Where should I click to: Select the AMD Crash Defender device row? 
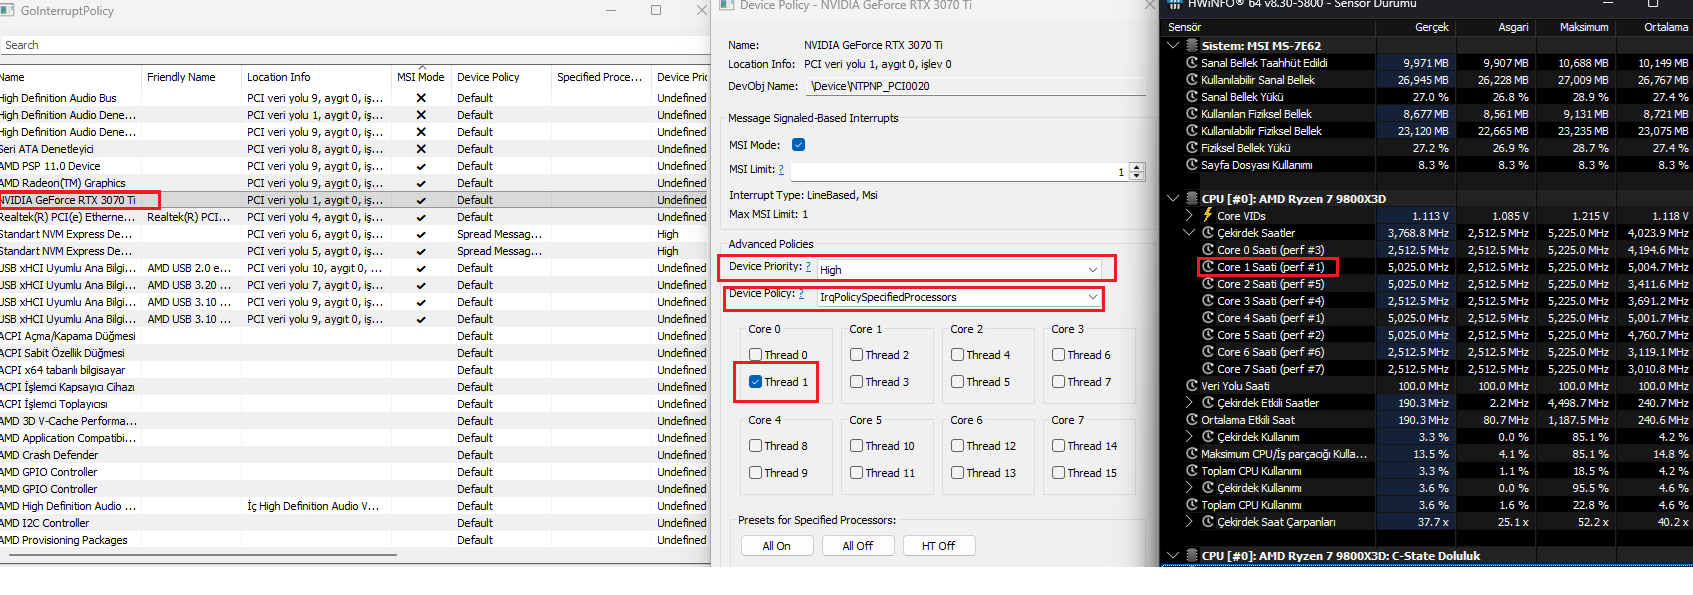pos(355,455)
